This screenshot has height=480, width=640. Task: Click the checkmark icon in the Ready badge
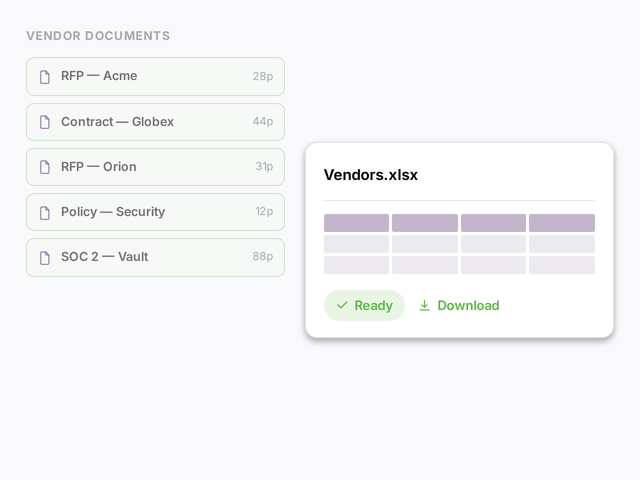click(x=342, y=305)
